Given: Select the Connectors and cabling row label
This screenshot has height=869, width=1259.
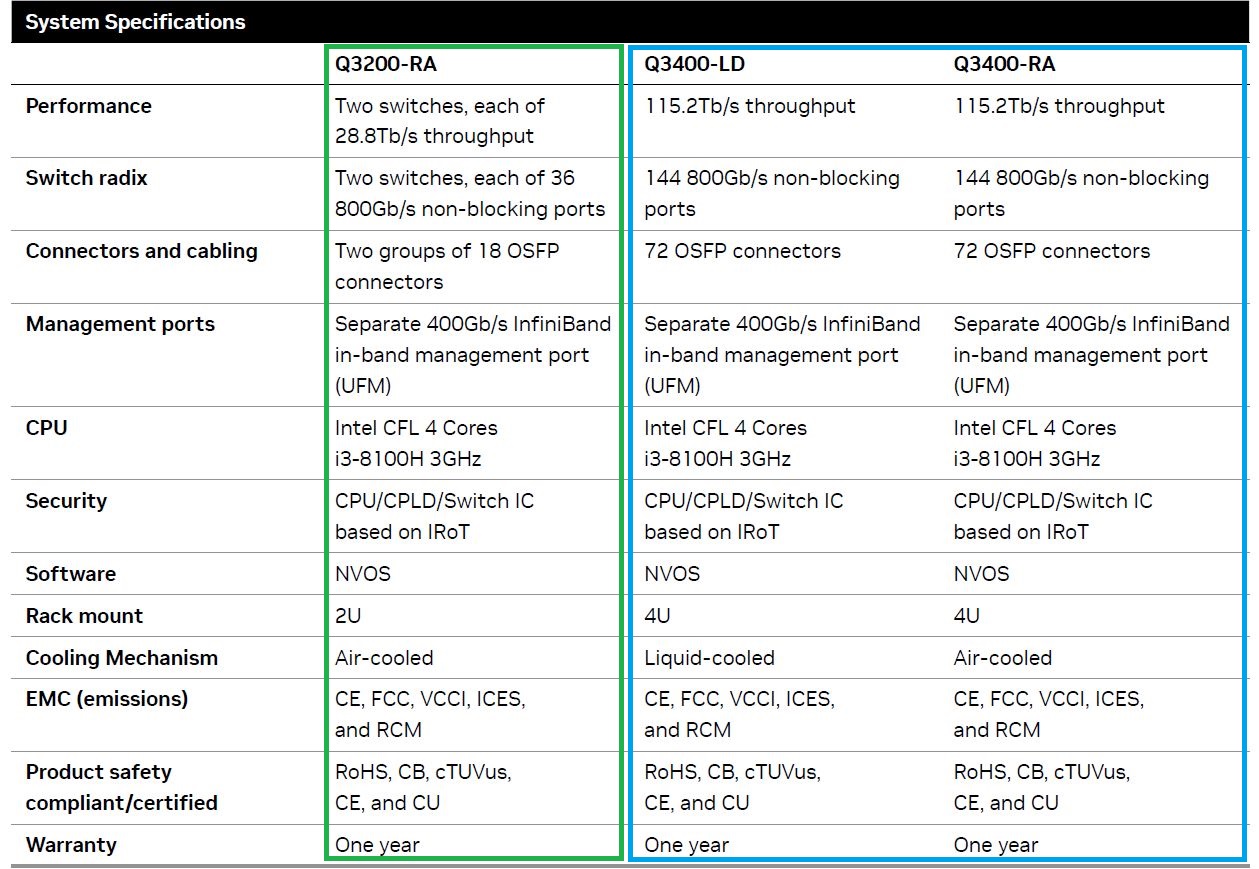Looking at the screenshot, I should point(139,251).
